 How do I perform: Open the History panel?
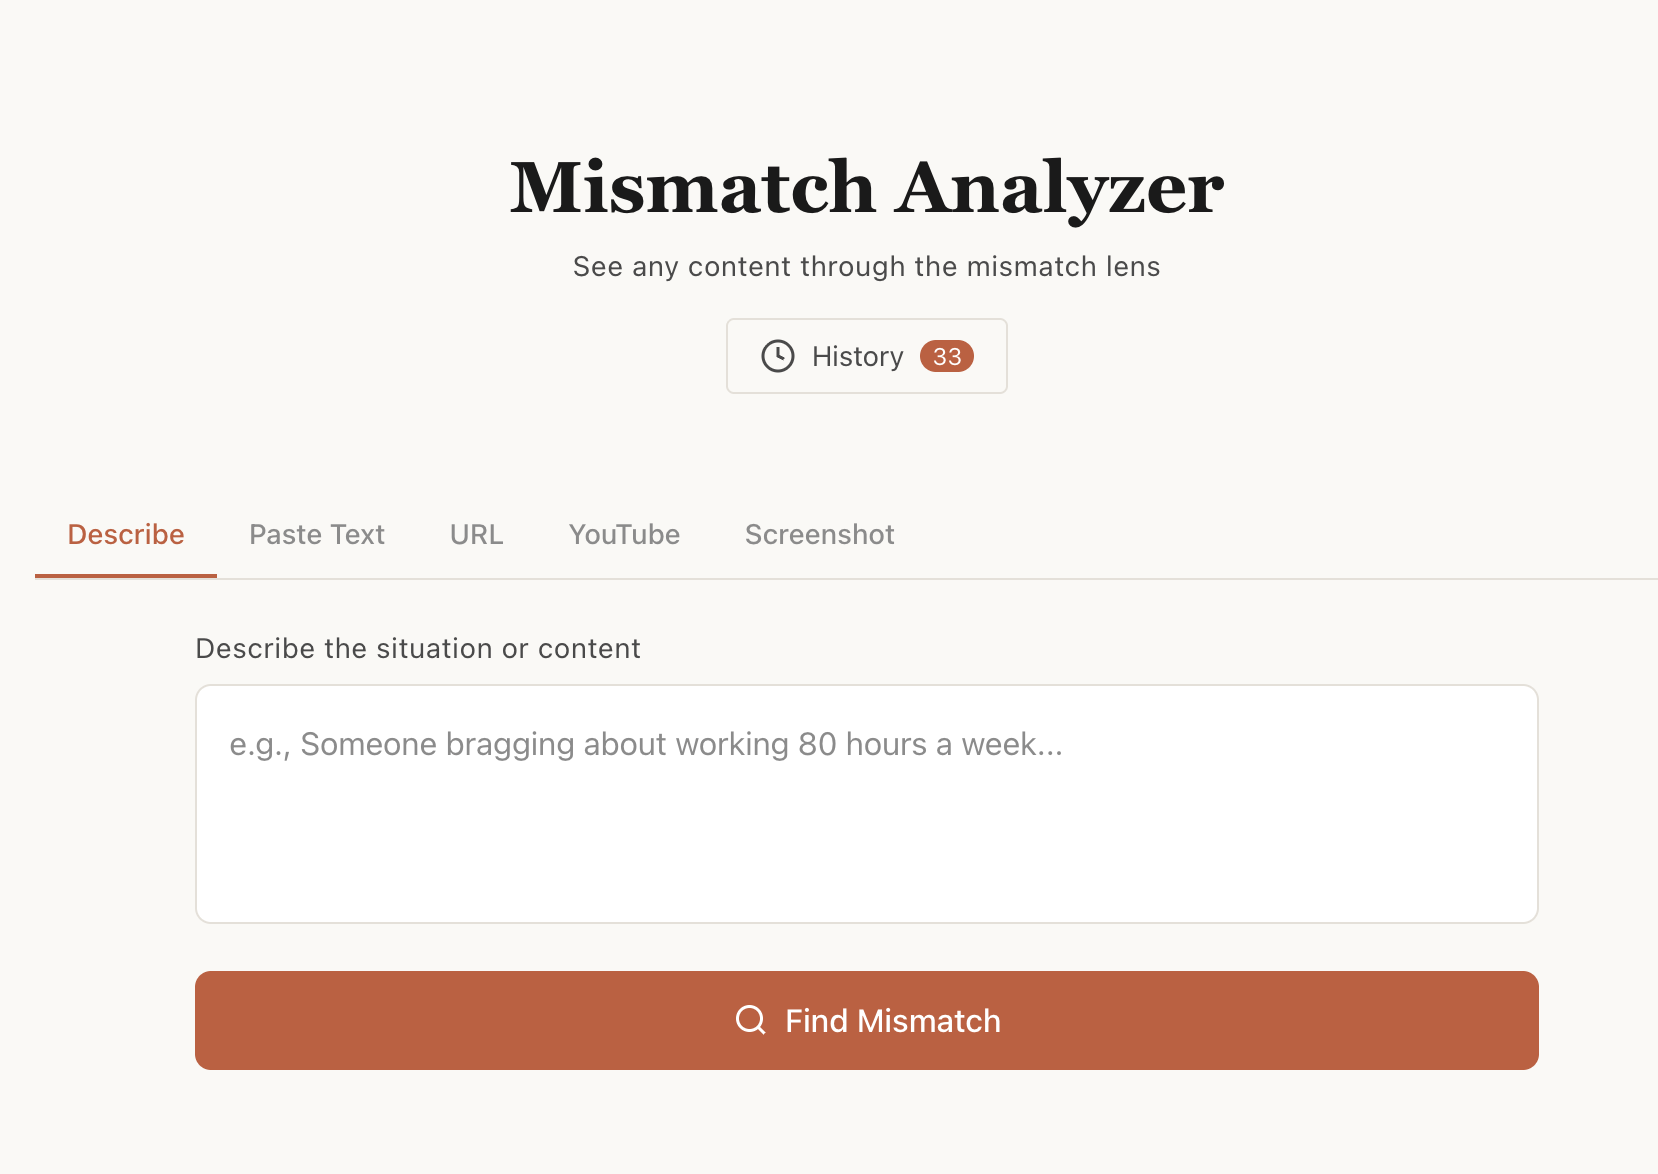click(x=866, y=356)
